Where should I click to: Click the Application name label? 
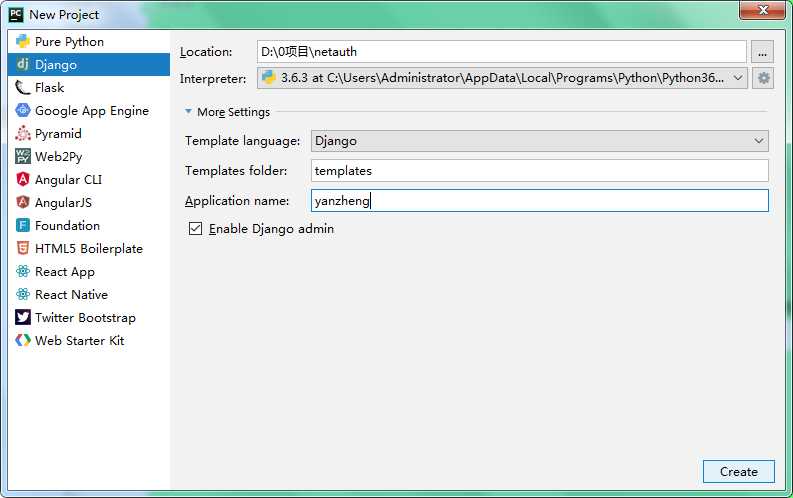[237, 201]
